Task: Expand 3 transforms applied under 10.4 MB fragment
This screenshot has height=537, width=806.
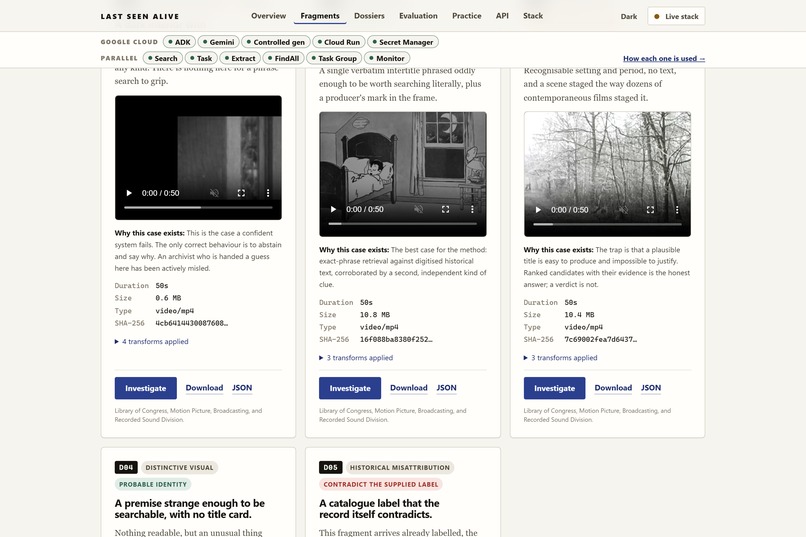Action: (x=561, y=358)
